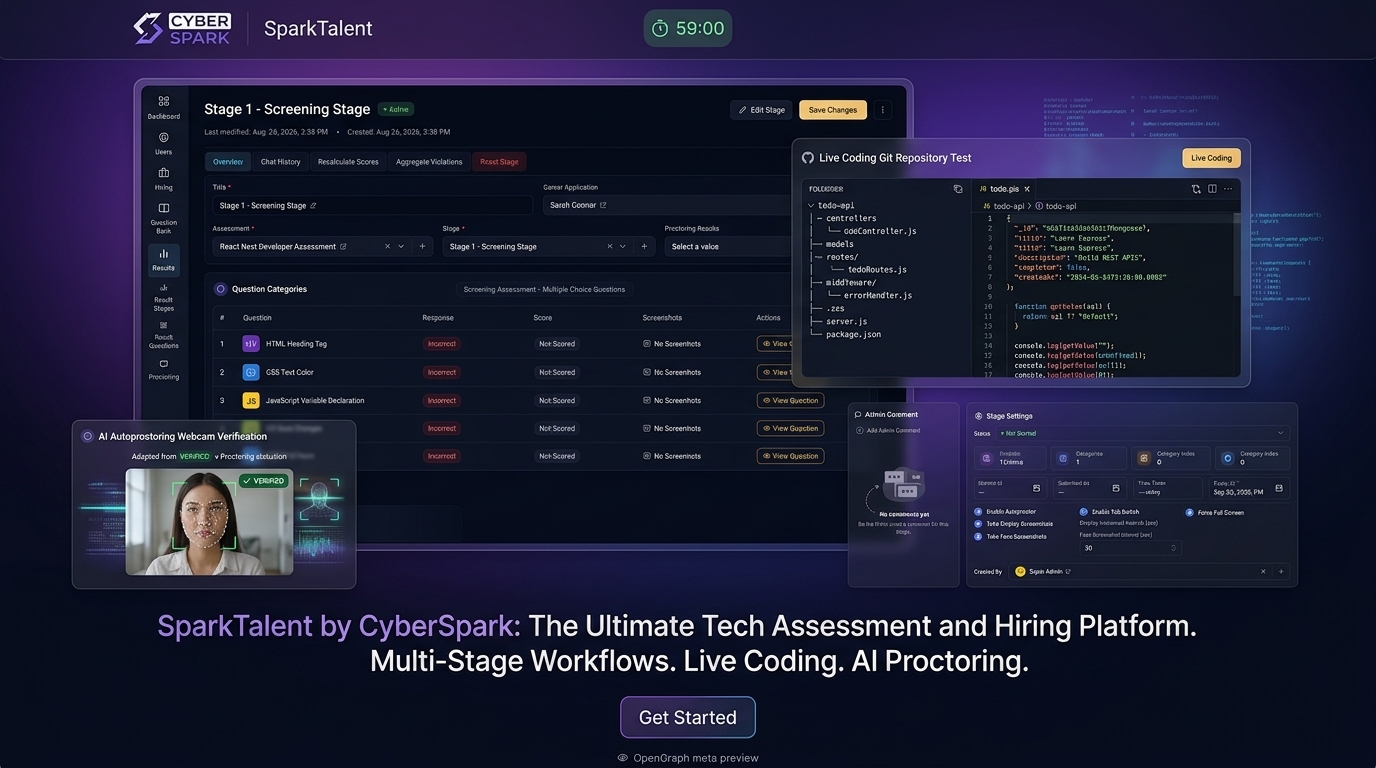Open errorHandler.js in the file tree
The width and height of the screenshot is (1376, 768).
coord(878,295)
